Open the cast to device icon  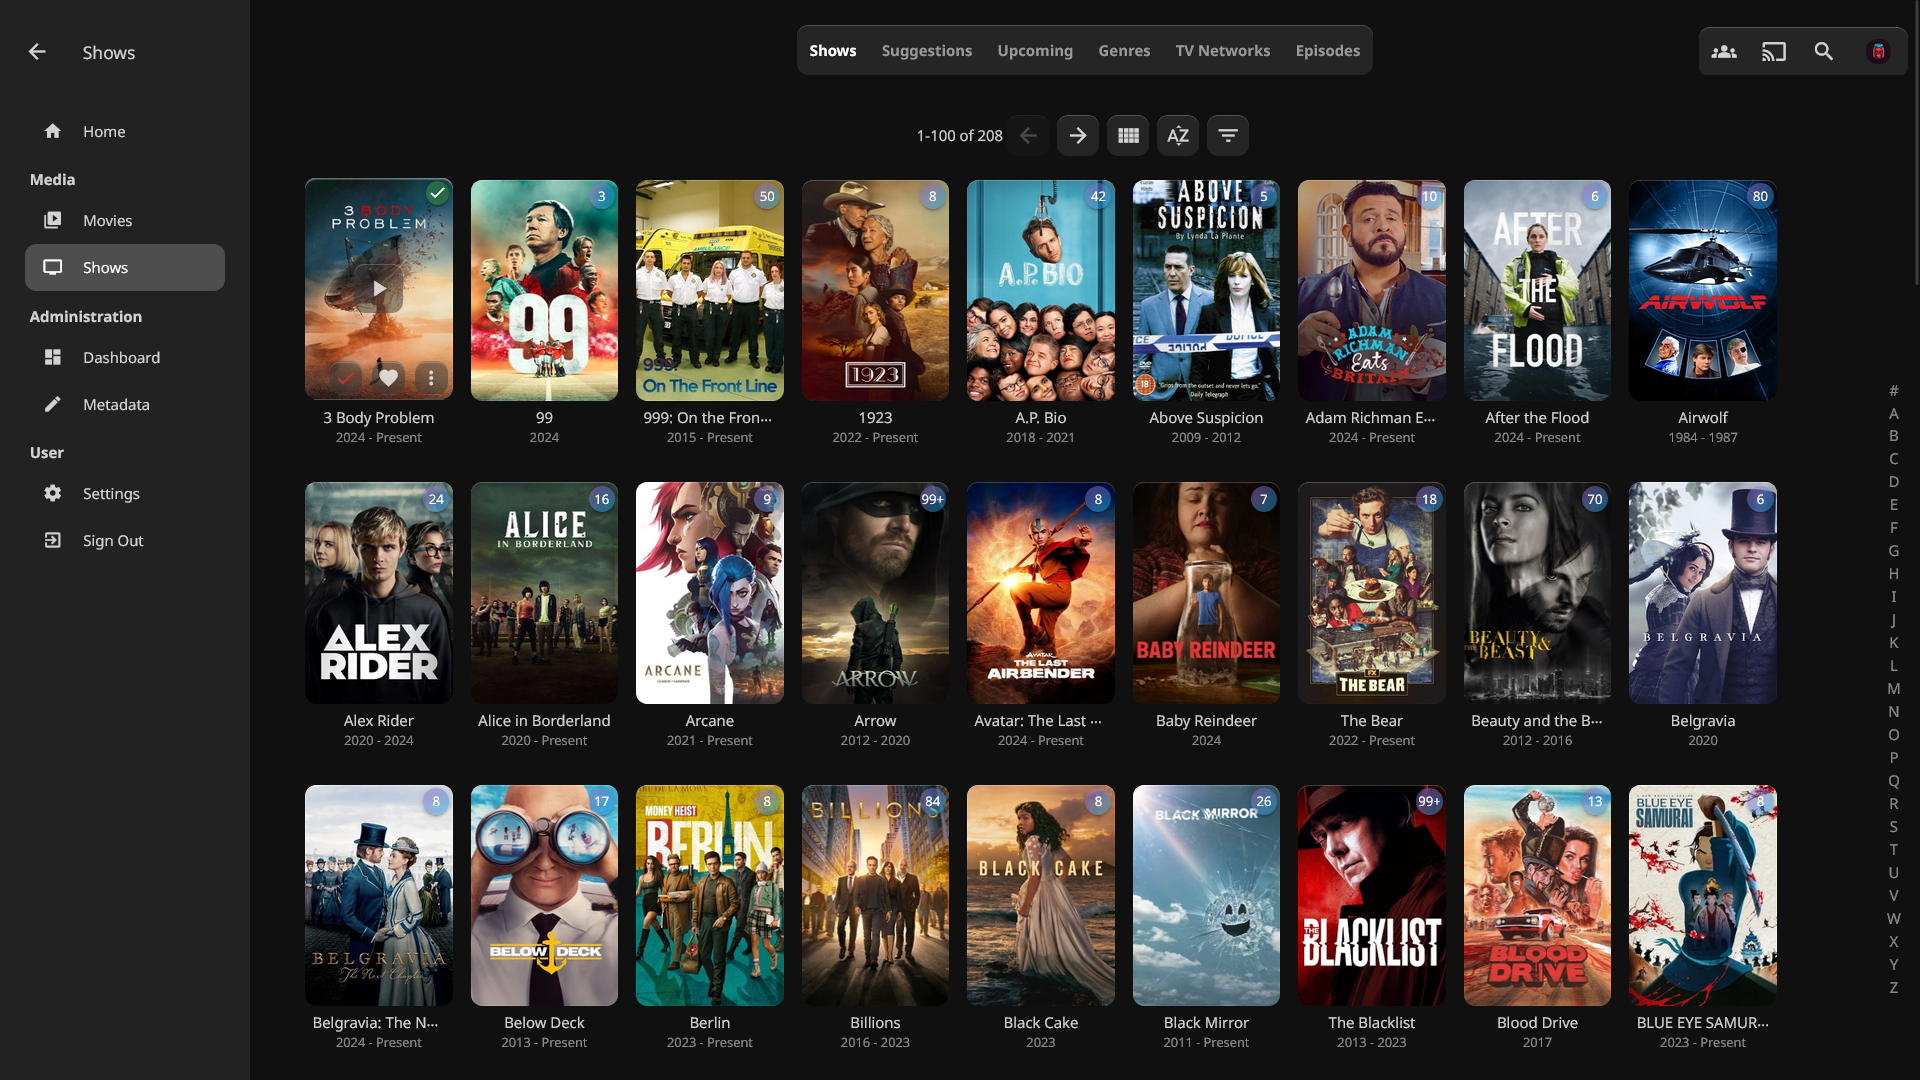1773,51
